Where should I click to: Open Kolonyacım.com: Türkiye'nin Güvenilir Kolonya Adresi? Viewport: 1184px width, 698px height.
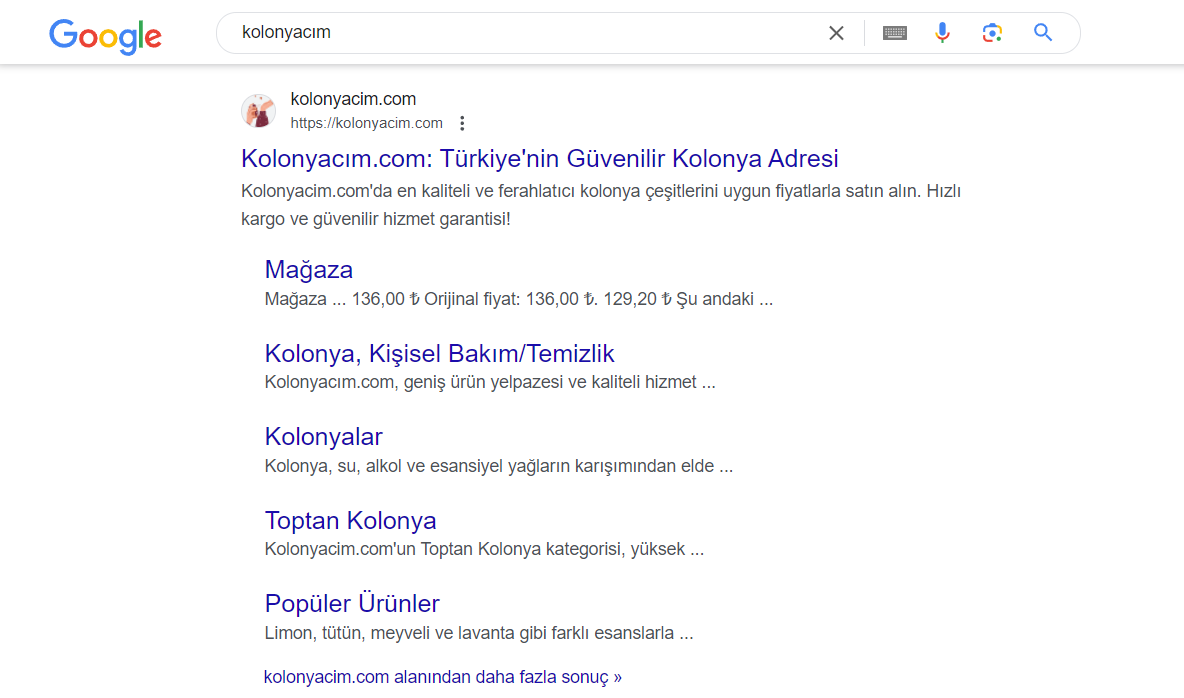point(539,159)
